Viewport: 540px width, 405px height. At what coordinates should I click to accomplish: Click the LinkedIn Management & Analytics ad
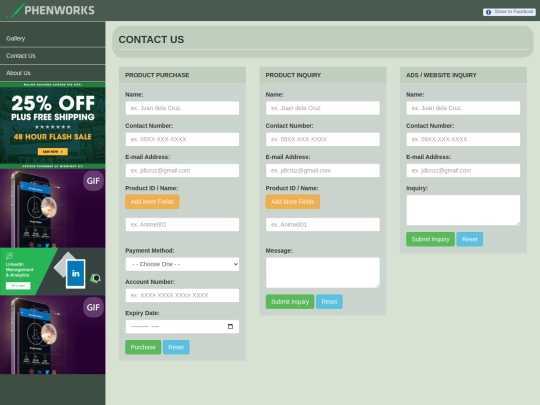[x=53, y=272]
